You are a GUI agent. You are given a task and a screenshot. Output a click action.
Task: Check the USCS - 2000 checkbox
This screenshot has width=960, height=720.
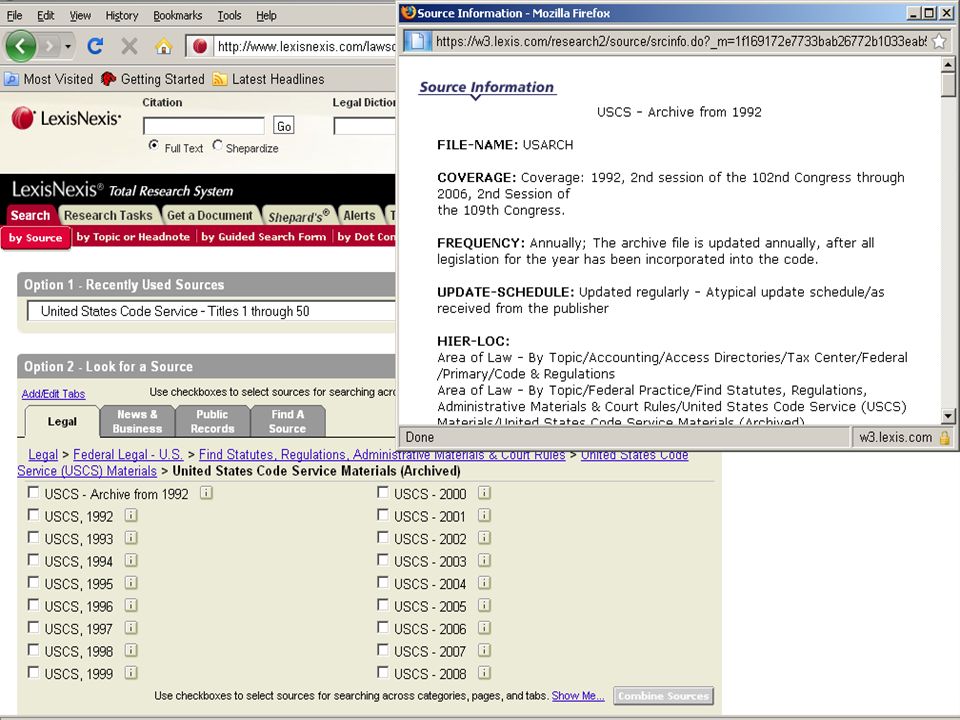point(383,492)
